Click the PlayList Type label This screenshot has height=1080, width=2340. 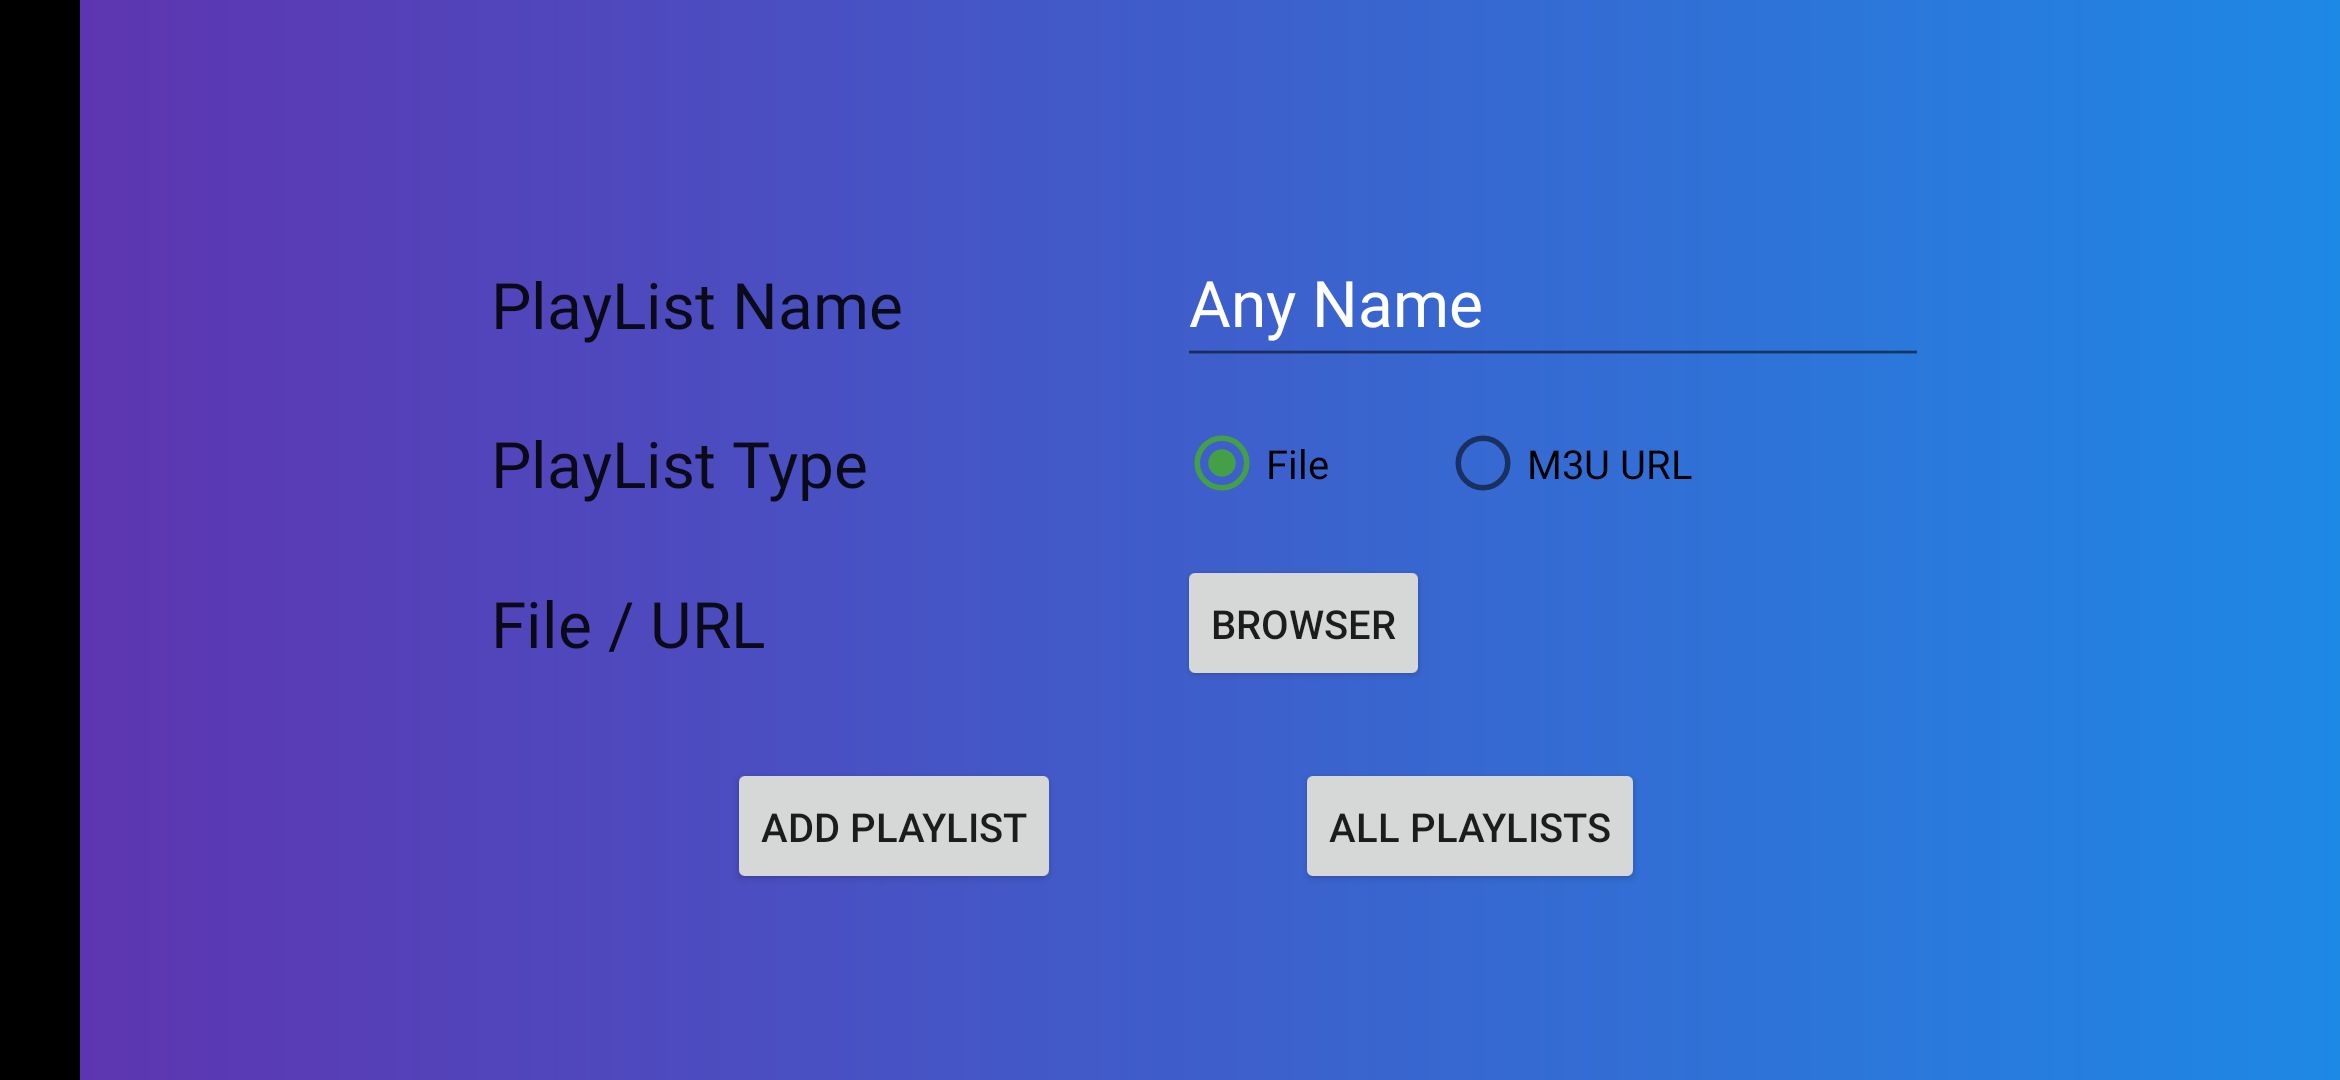pos(679,467)
